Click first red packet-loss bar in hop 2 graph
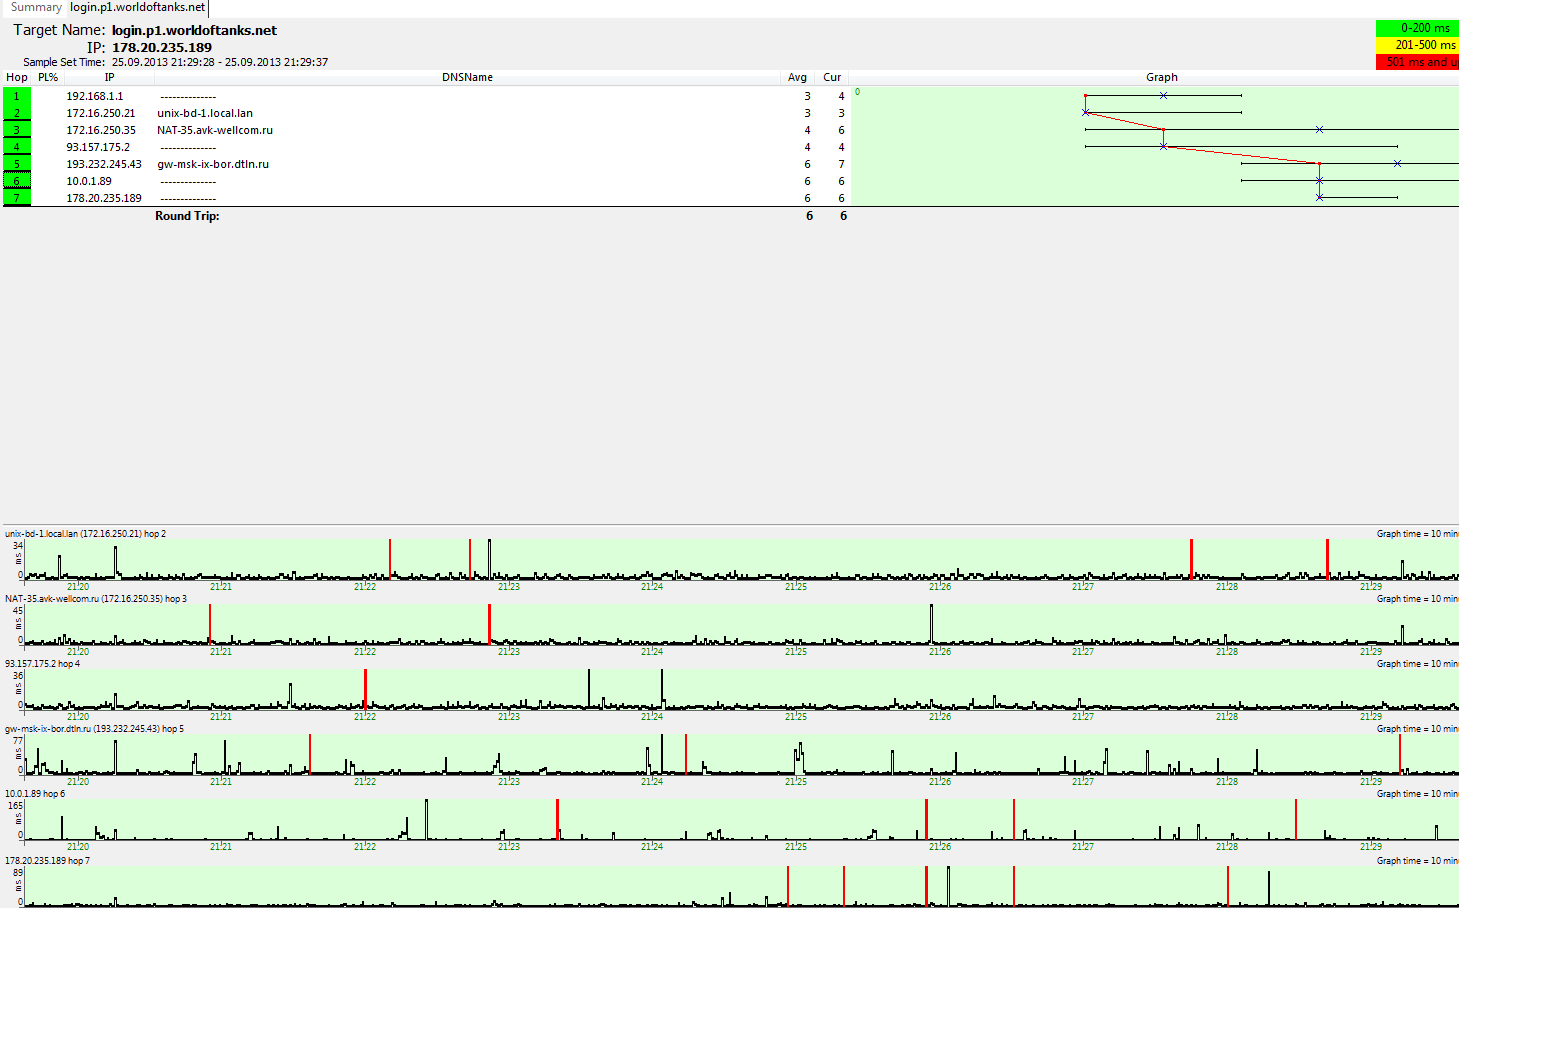1556x1037 pixels. 390,559
